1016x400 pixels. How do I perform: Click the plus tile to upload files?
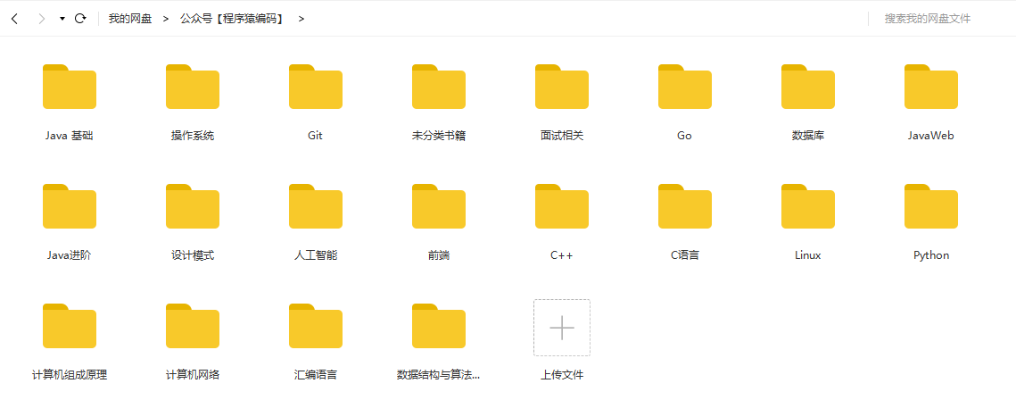coord(562,327)
